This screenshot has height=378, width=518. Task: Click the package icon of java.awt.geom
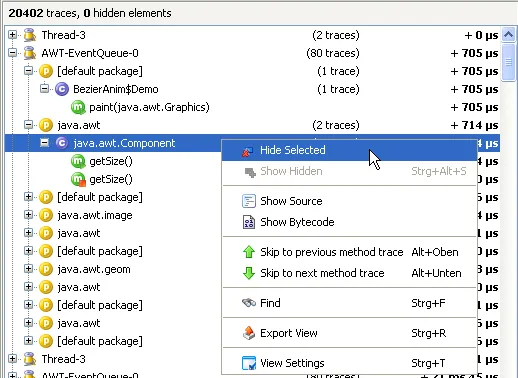pos(46,269)
